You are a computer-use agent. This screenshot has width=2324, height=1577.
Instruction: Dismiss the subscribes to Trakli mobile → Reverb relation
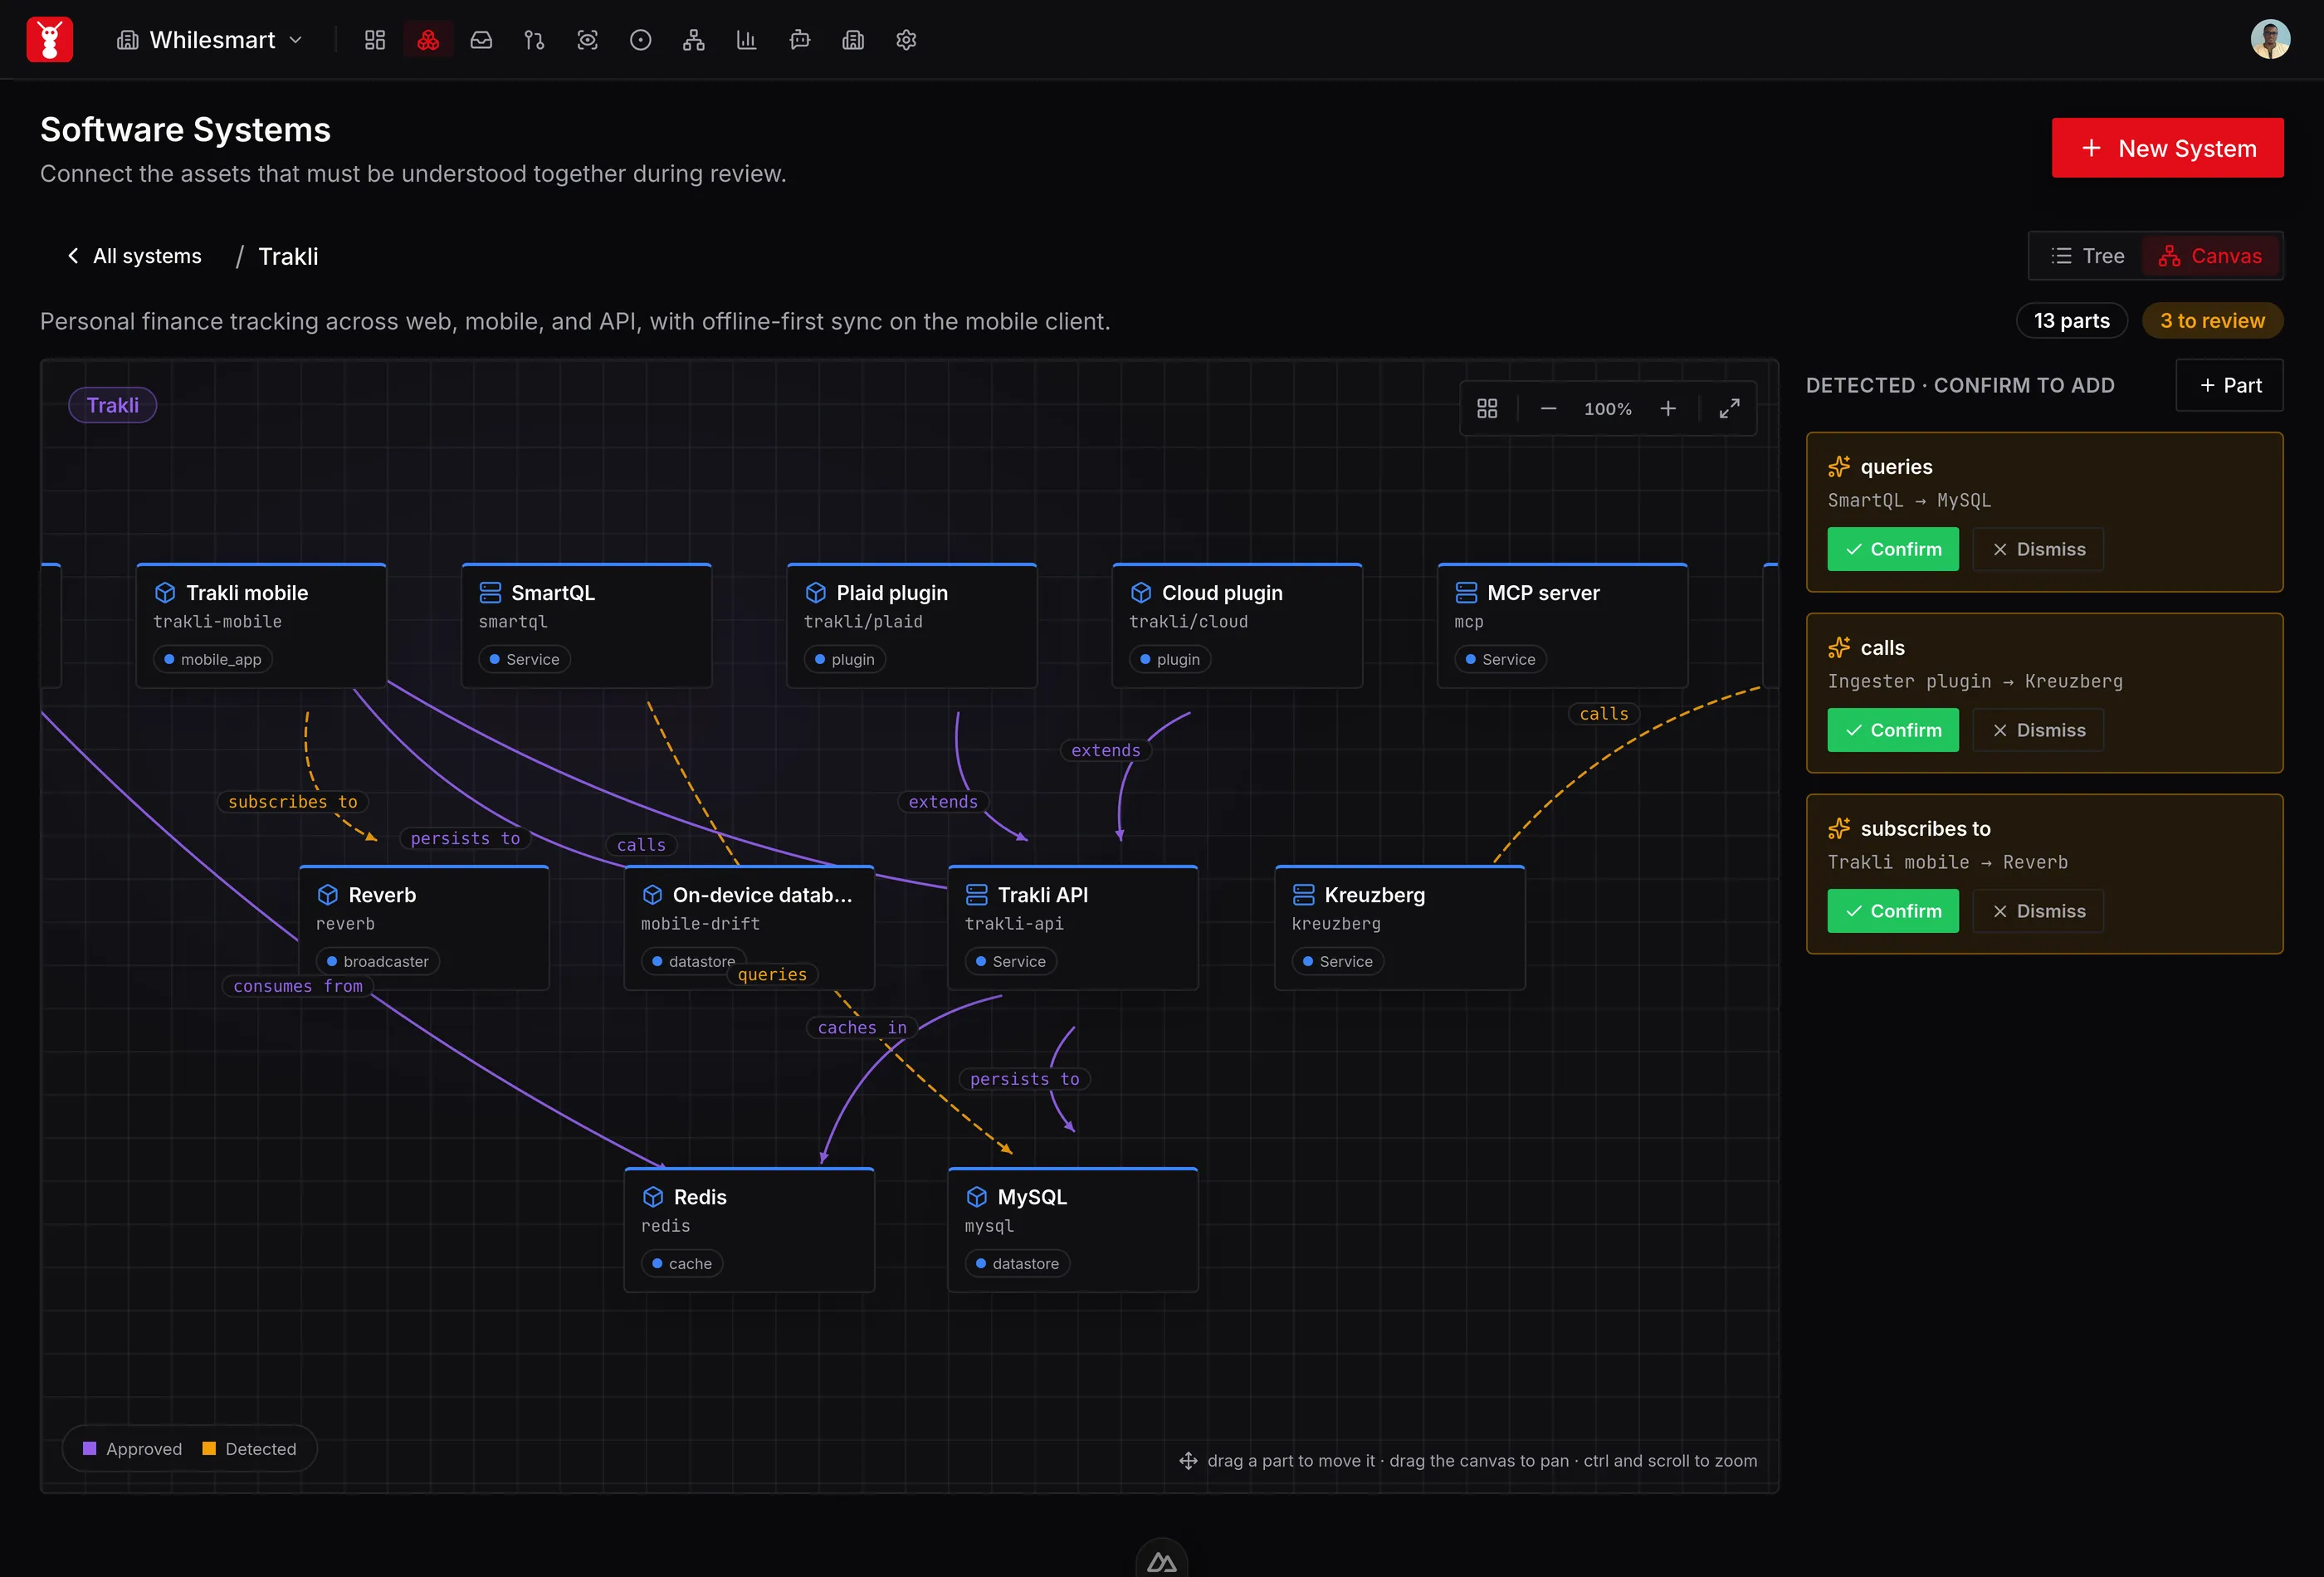click(2038, 911)
